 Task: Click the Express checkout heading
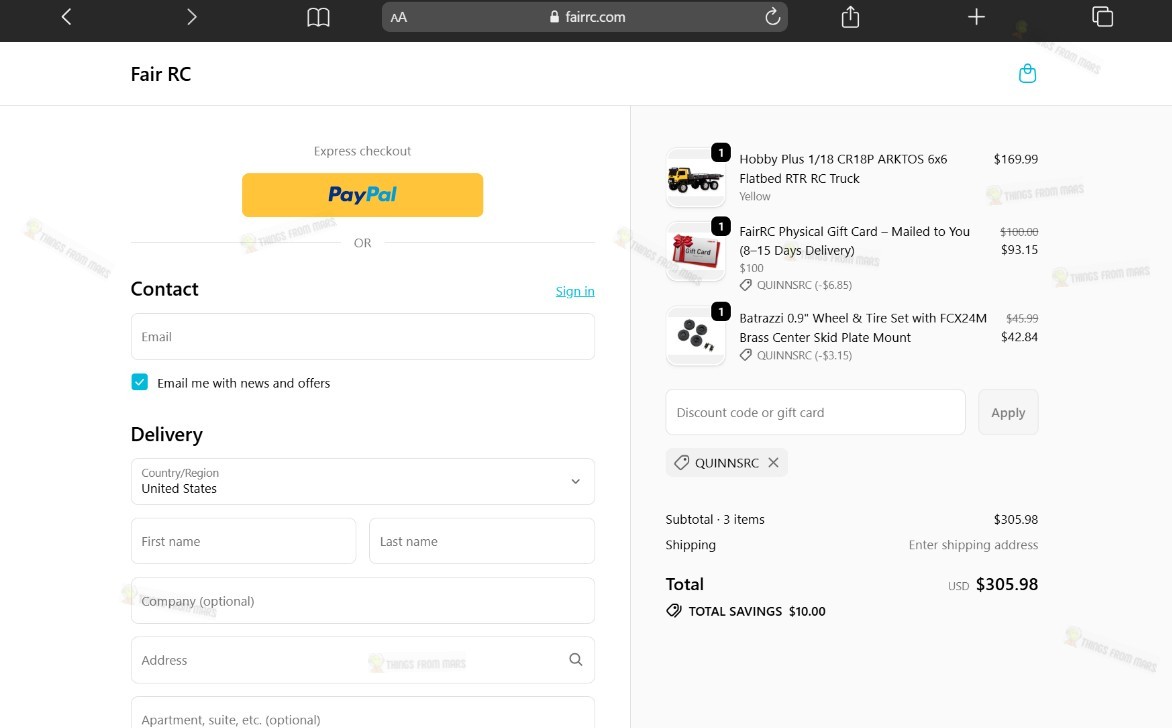pyautogui.click(x=363, y=151)
